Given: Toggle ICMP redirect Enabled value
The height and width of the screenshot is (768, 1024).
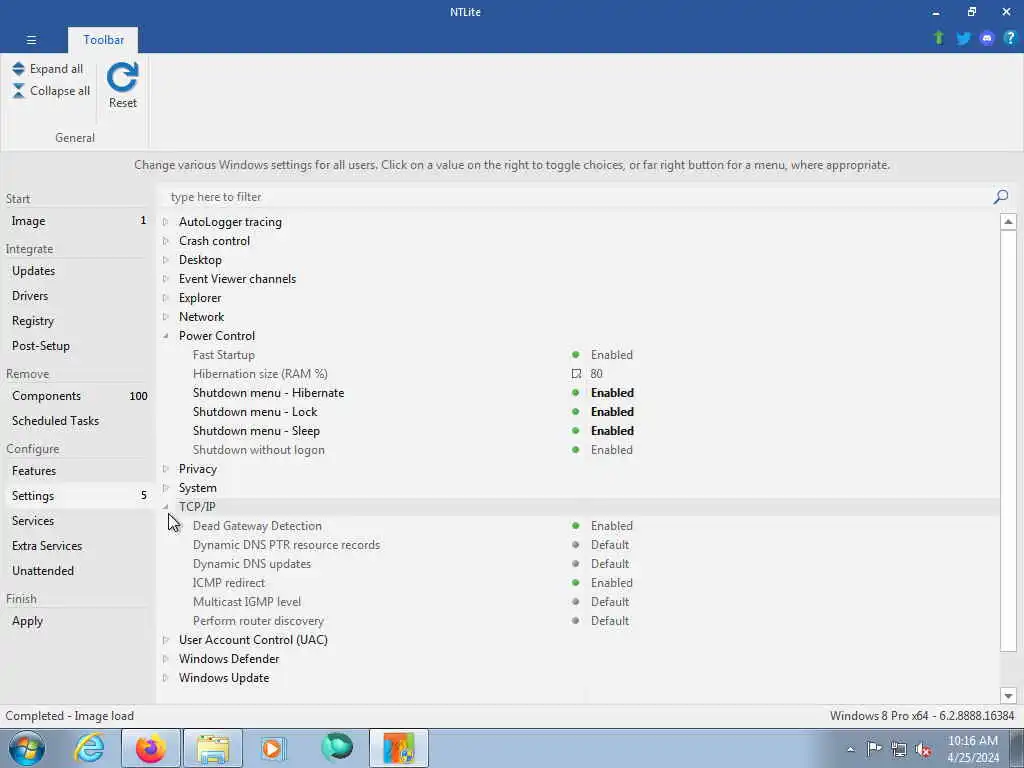Looking at the screenshot, I should coord(611,583).
